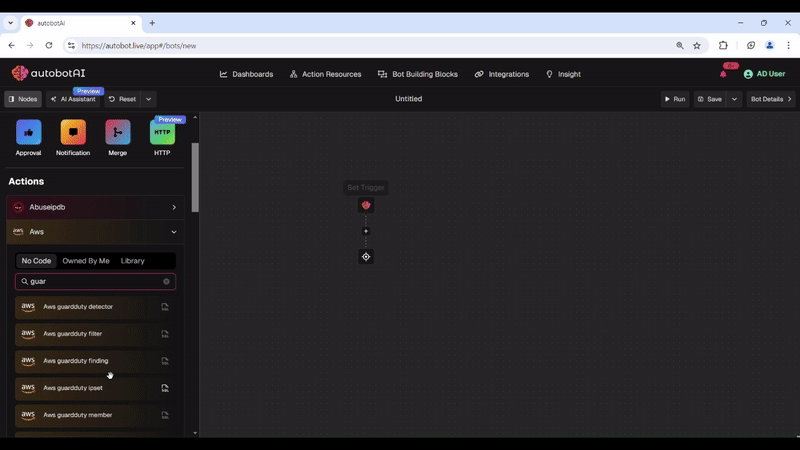
Task: Select the Aws guardduty ipset action
Action: click(95, 388)
